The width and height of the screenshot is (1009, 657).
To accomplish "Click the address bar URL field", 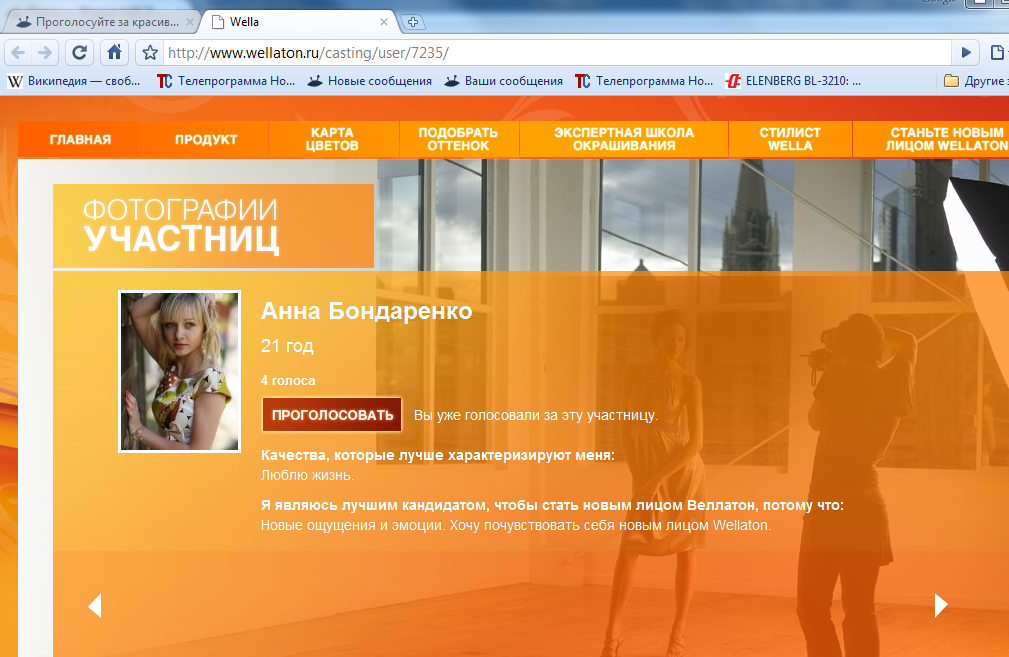I will [x=557, y=53].
